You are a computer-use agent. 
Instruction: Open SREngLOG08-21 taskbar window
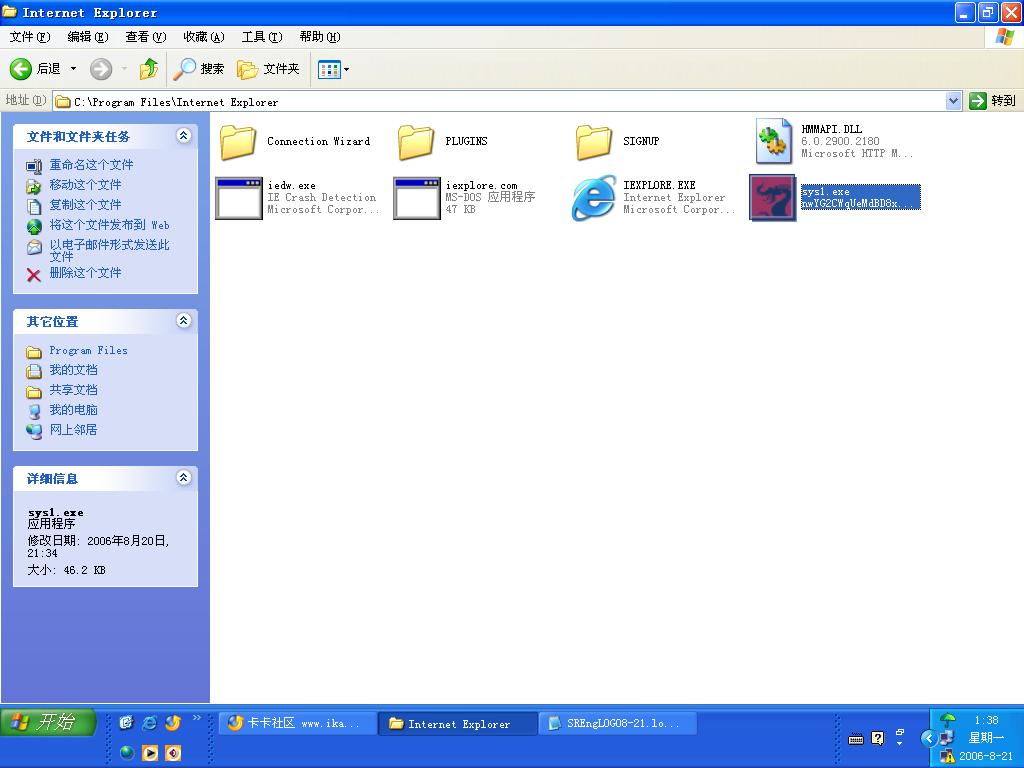pyautogui.click(x=618, y=724)
